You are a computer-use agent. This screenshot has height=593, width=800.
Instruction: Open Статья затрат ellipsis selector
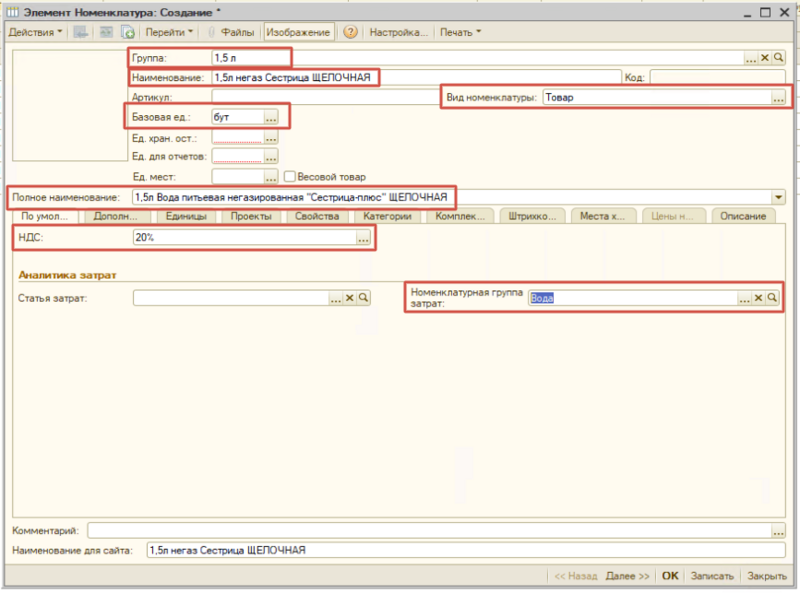coord(335,298)
